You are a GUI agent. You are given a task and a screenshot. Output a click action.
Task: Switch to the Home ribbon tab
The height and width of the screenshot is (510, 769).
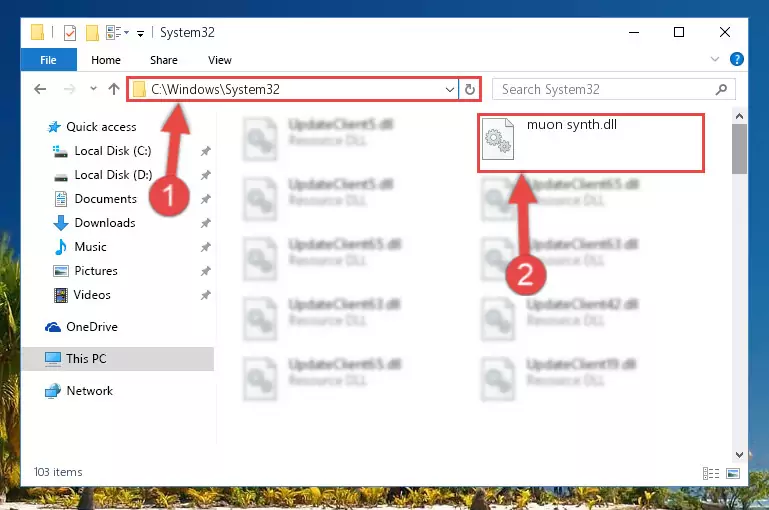(106, 60)
